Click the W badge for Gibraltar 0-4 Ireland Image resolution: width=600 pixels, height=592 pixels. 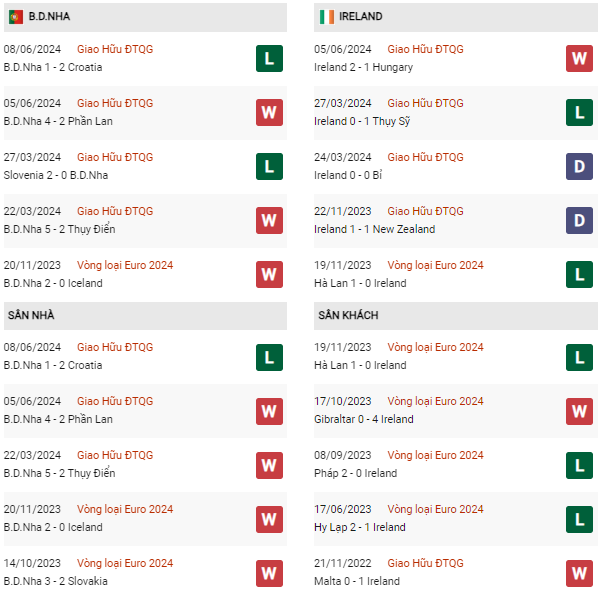pyautogui.click(x=579, y=411)
